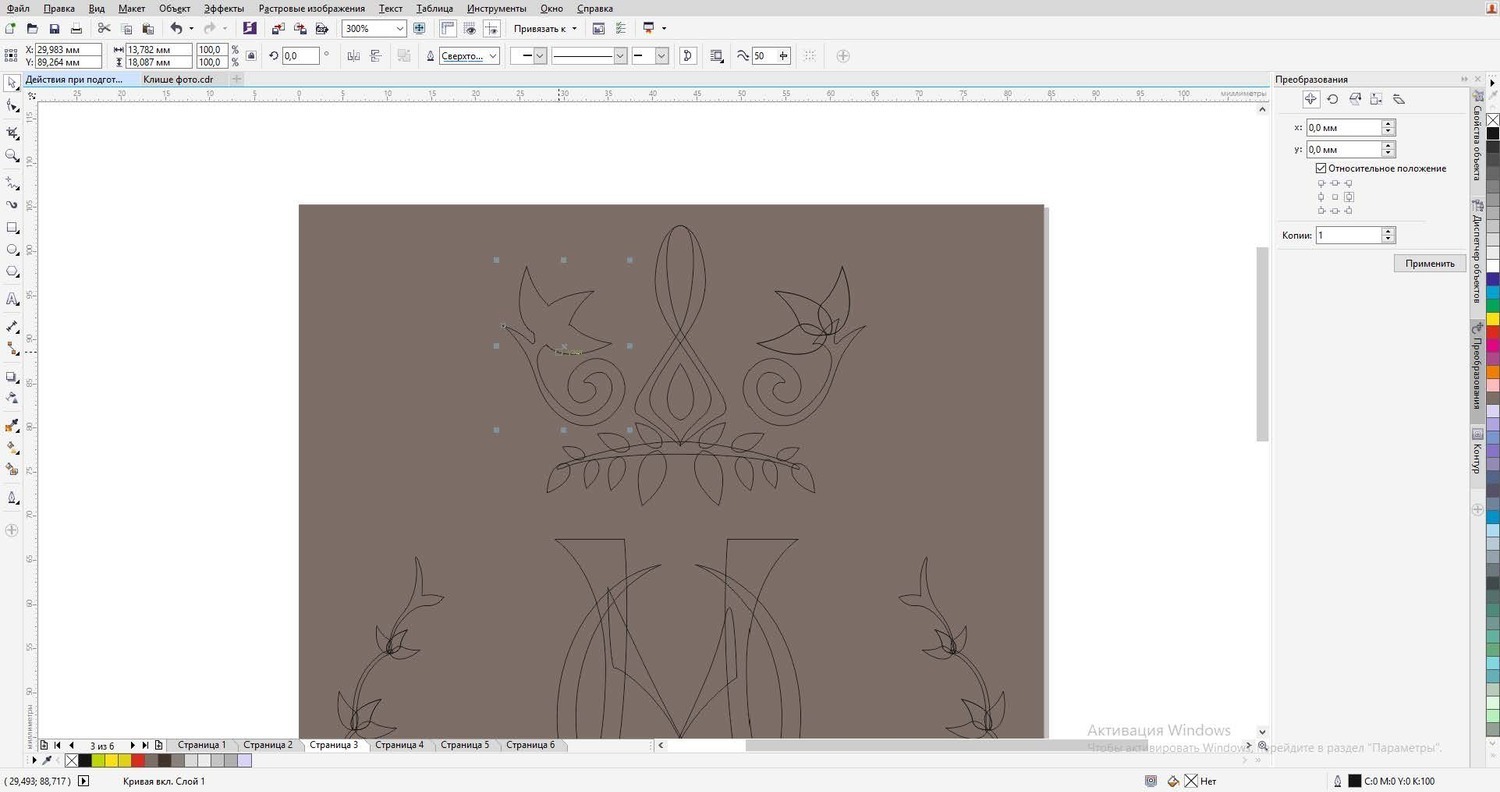The width and height of the screenshot is (1500, 792).
Task: Go to next page arrow button
Action: [132, 745]
